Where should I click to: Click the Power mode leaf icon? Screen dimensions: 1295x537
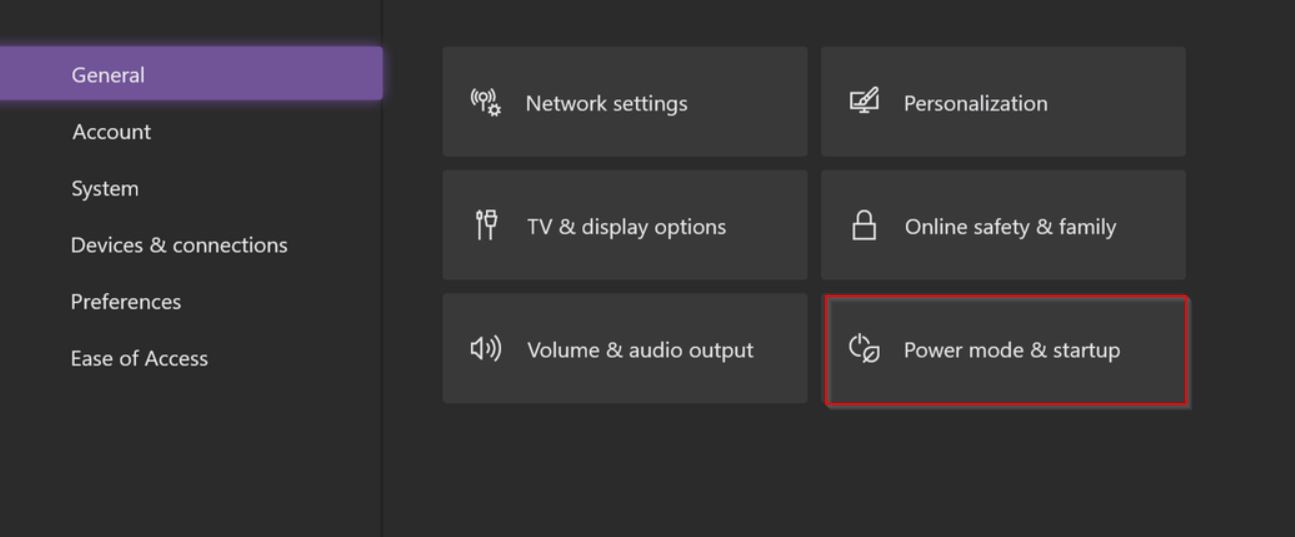864,349
